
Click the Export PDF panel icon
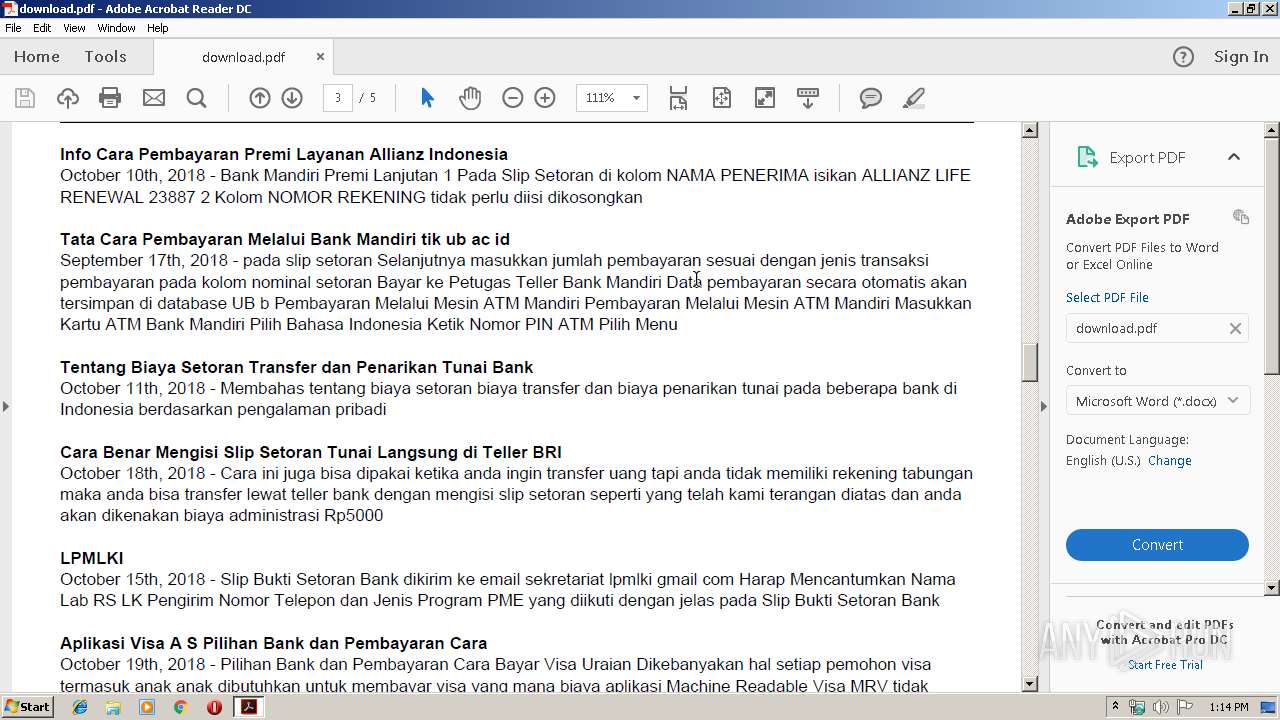pyautogui.click(x=1087, y=157)
